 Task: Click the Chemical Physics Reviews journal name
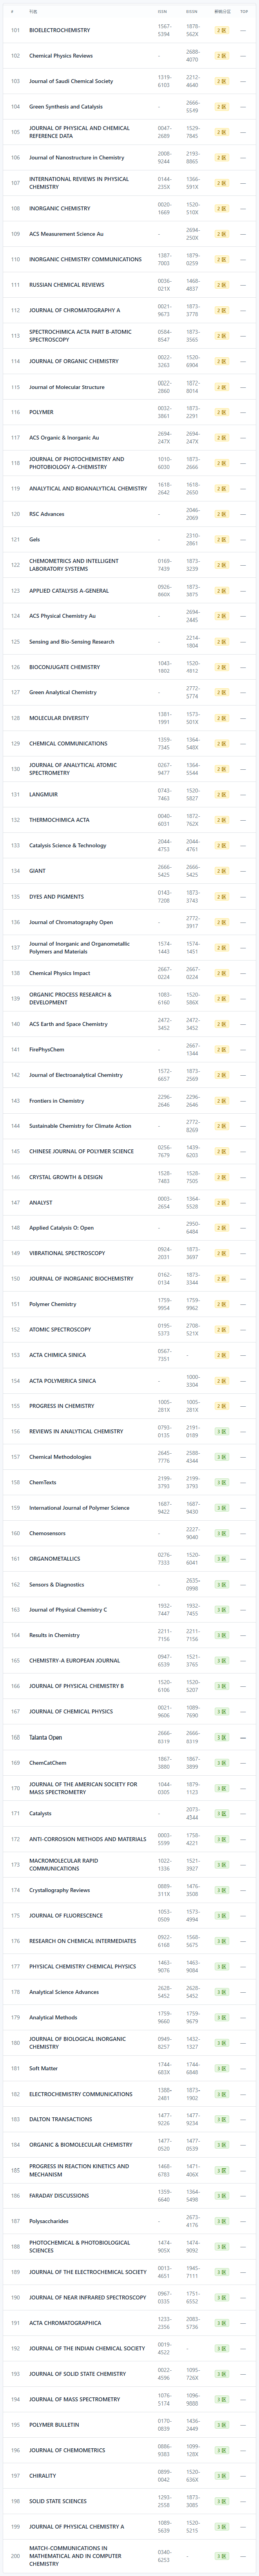61,56
